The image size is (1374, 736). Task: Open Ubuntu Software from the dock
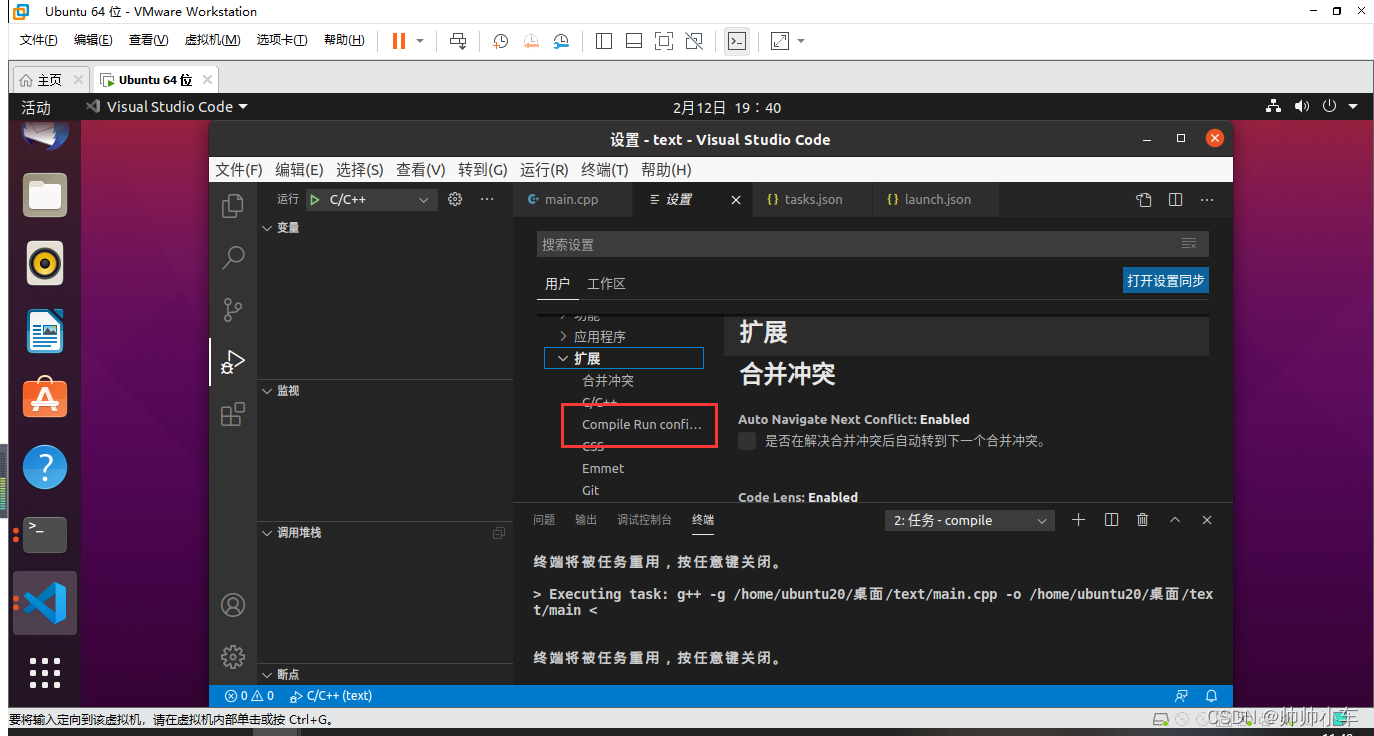pos(45,398)
